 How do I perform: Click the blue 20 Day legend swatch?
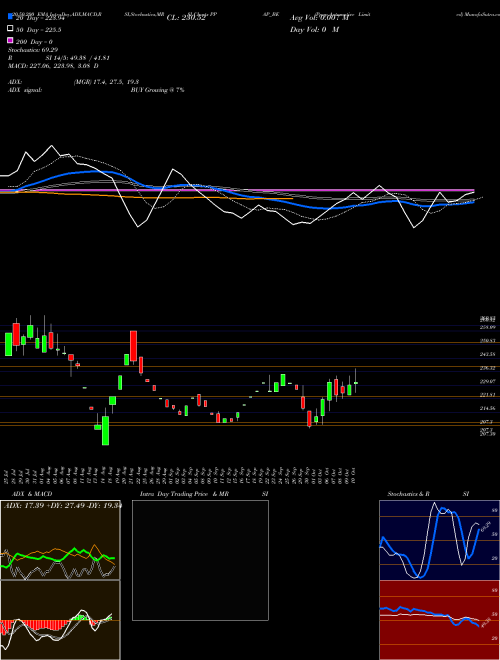pos(10,17)
